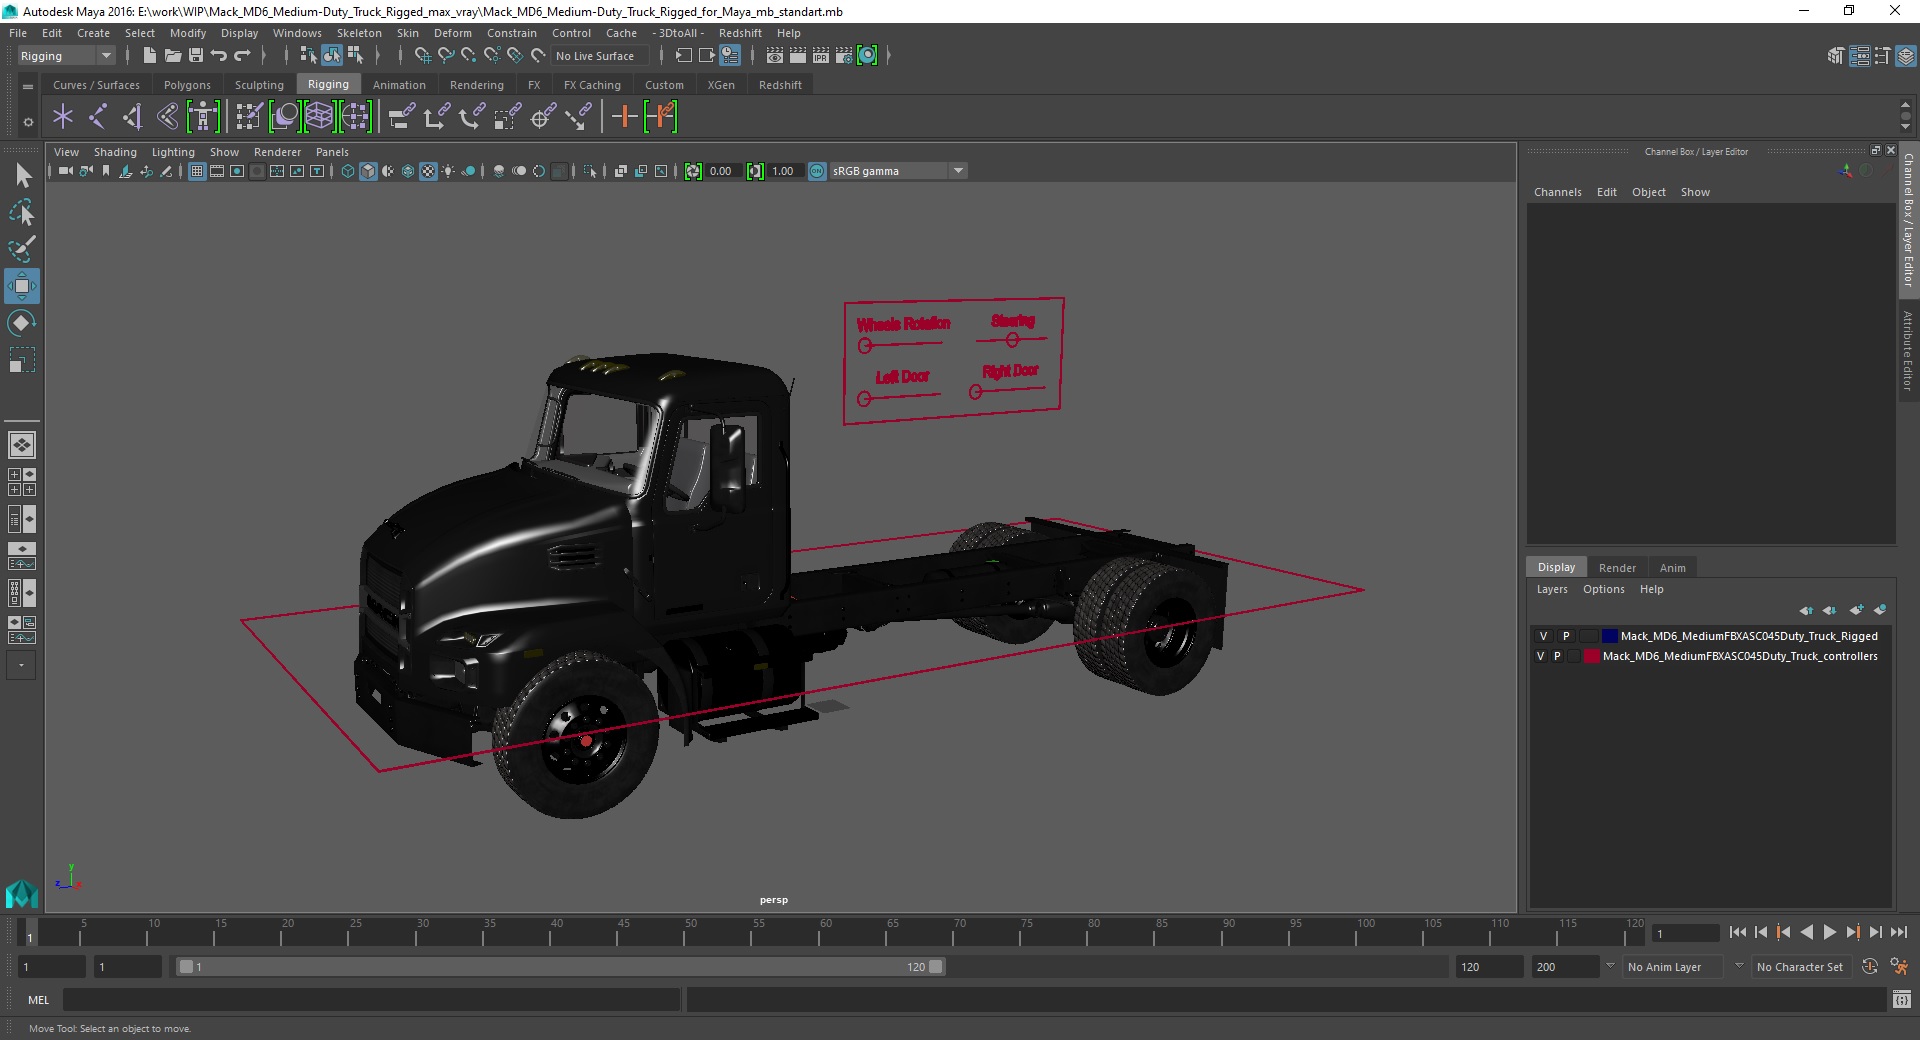Click the playback end time field 120

coord(1488,967)
